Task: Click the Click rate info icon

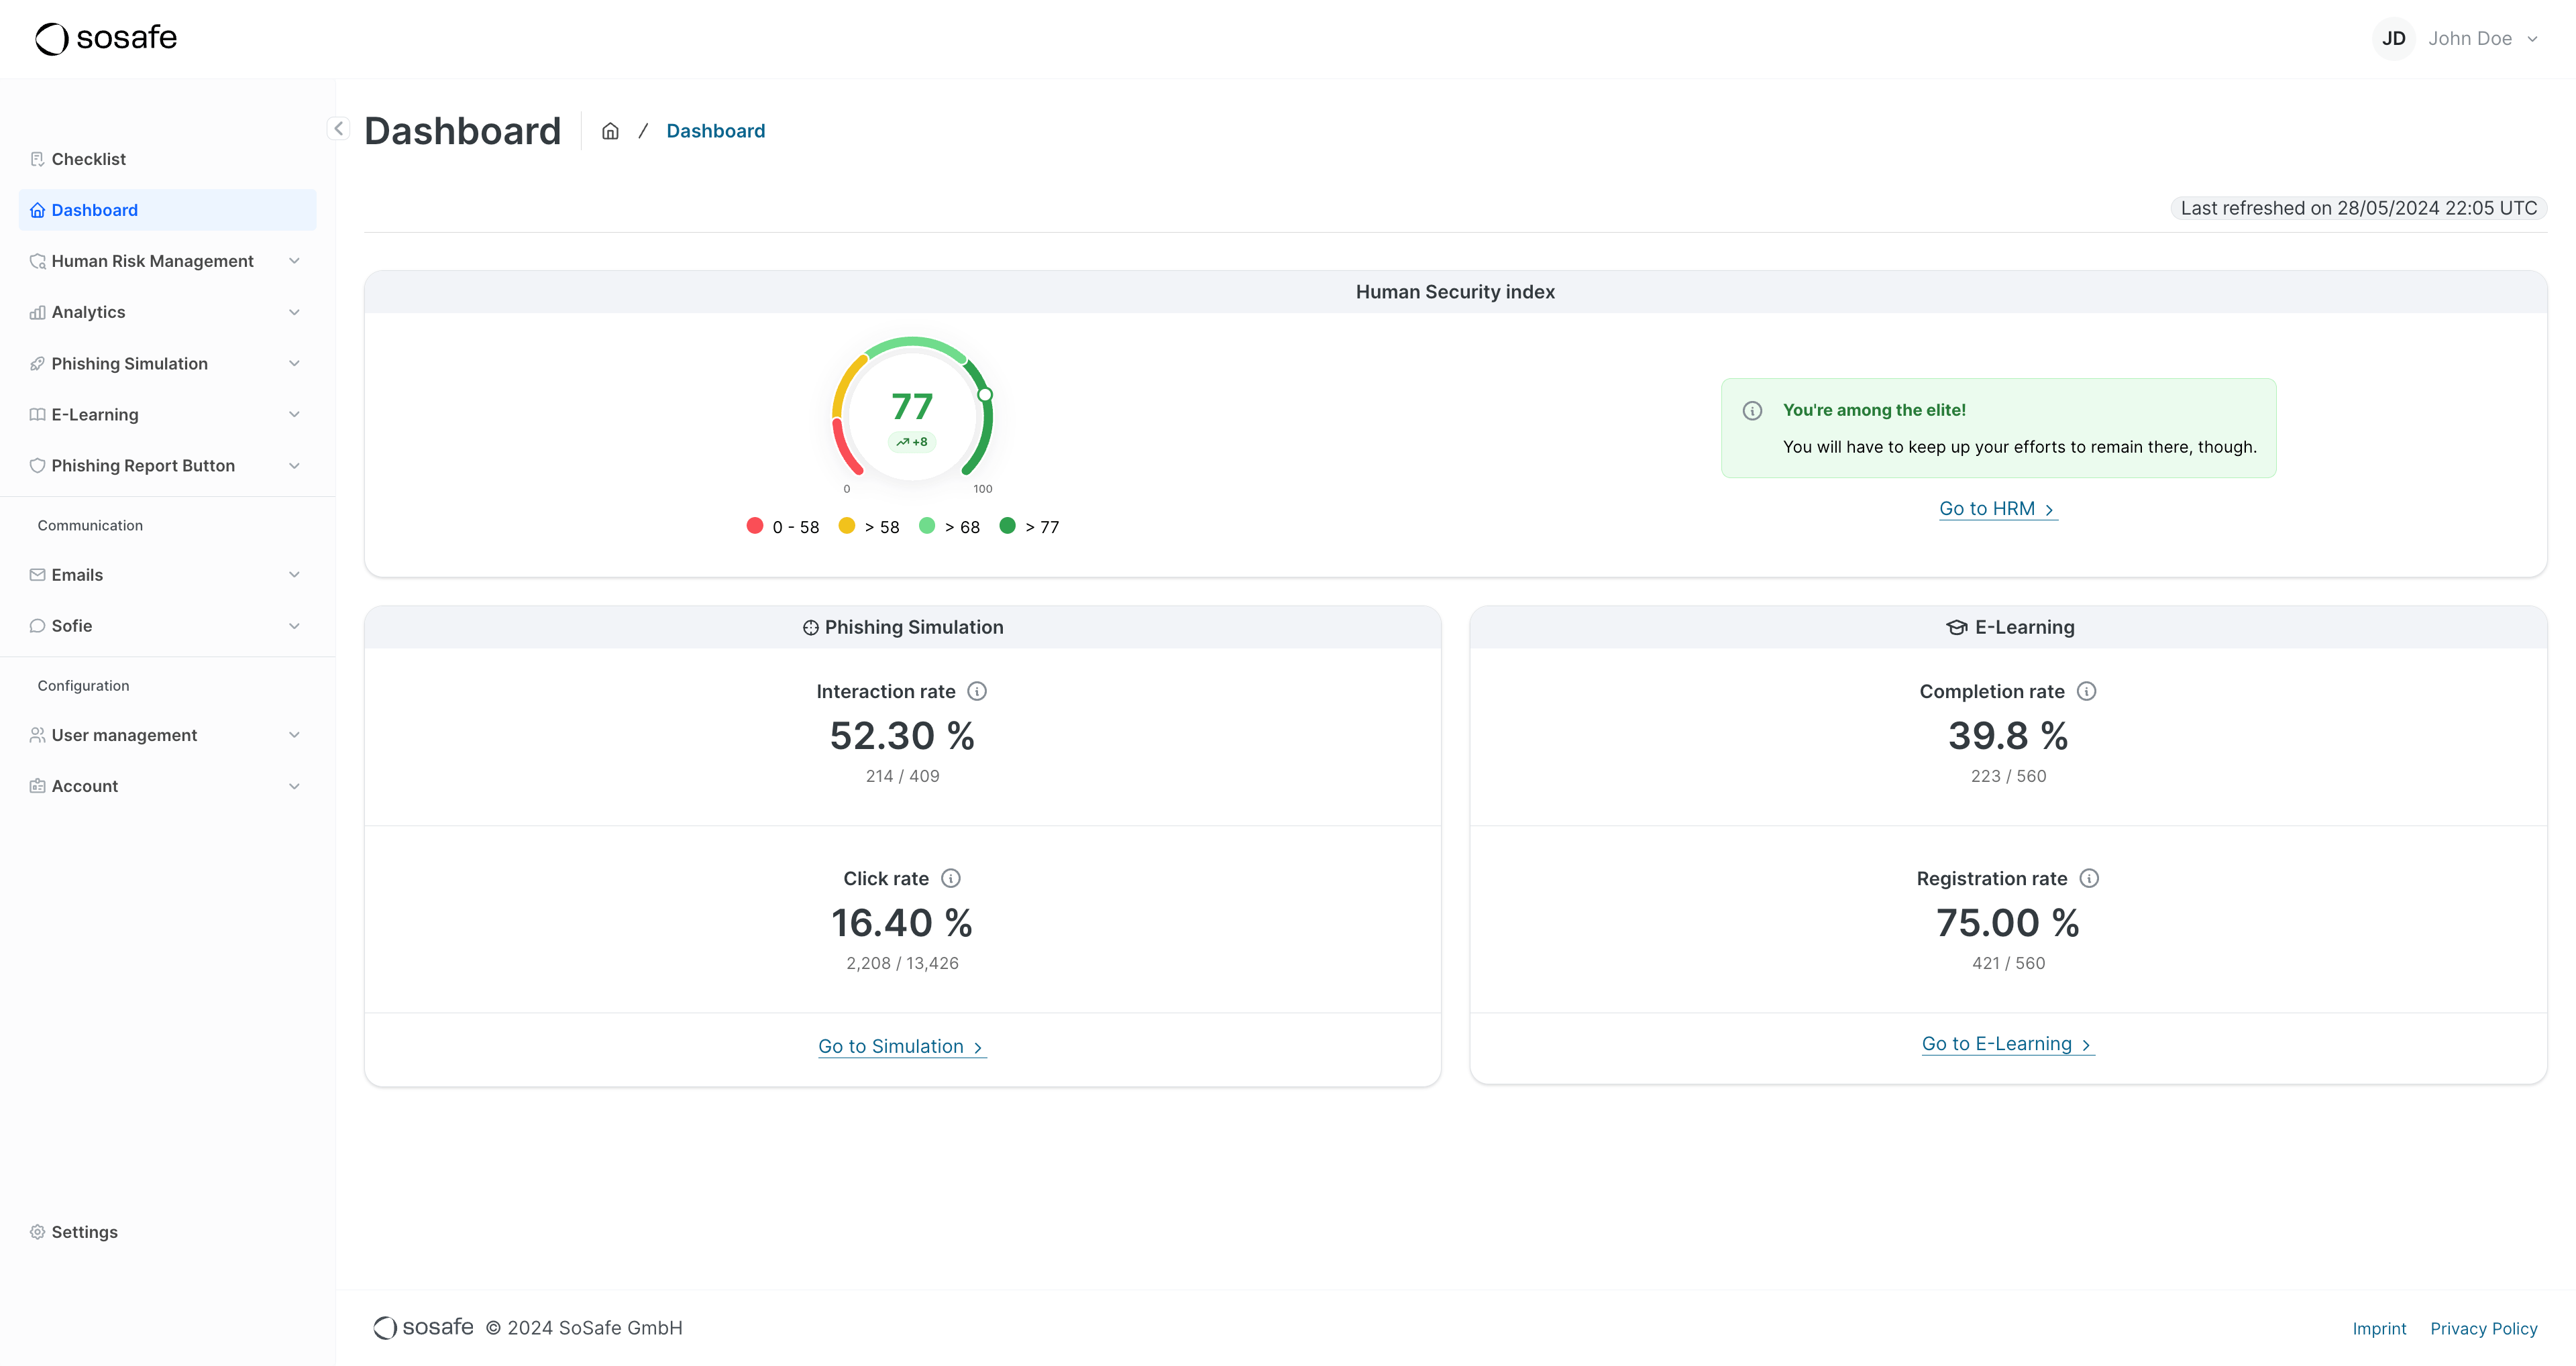Action: [x=951, y=878]
